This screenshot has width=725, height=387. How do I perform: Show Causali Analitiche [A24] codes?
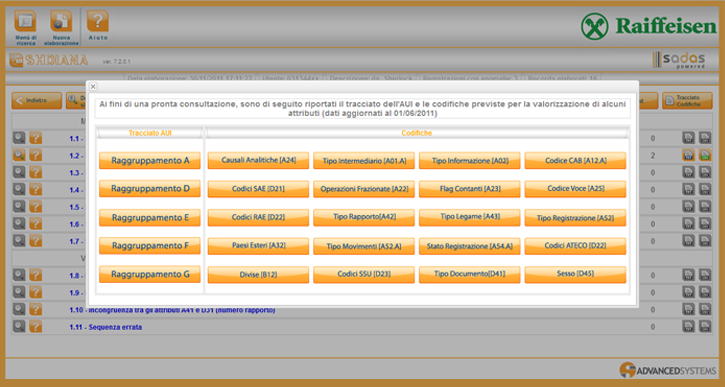258,160
